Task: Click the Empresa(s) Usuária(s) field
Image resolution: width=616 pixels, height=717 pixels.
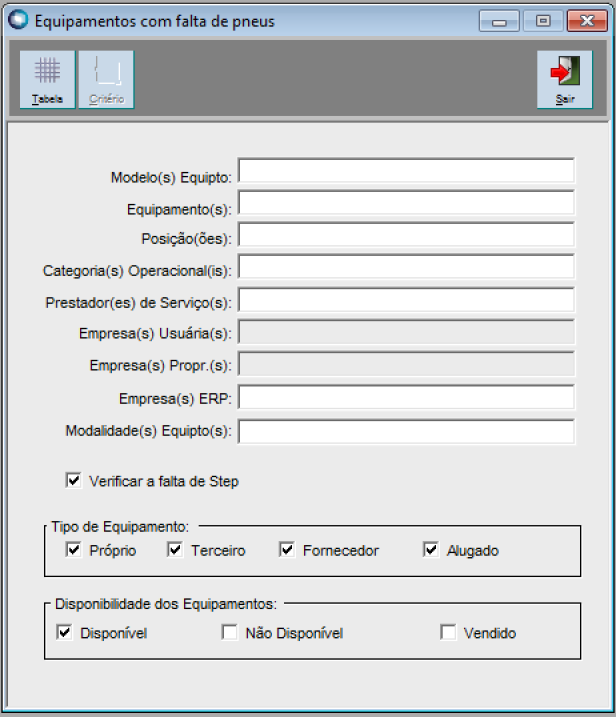Action: pos(406,332)
